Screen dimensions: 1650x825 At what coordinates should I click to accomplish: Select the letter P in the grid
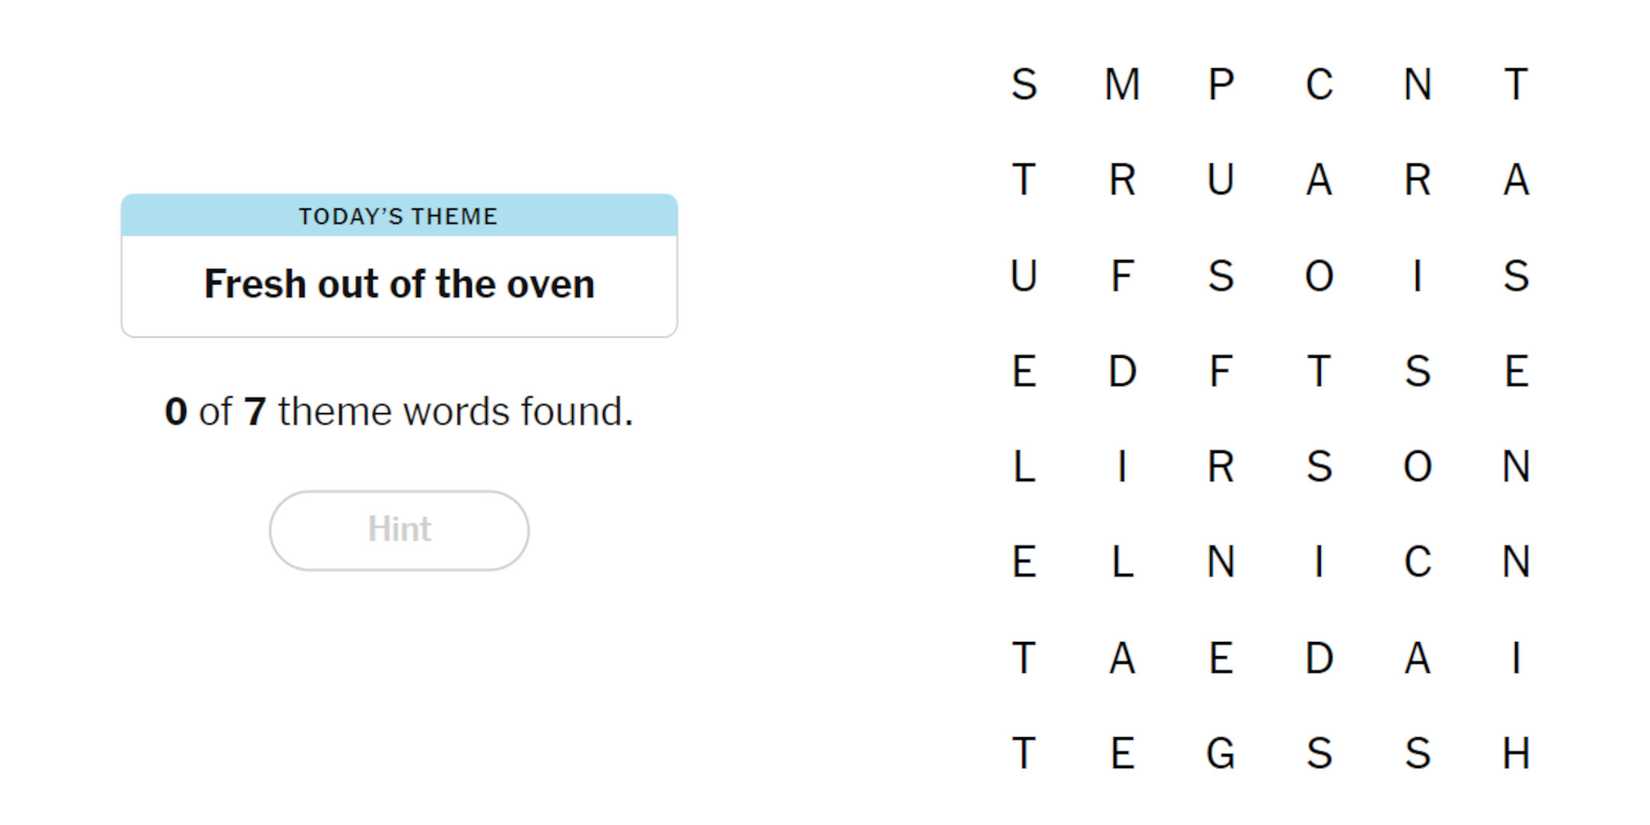click(1220, 84)
